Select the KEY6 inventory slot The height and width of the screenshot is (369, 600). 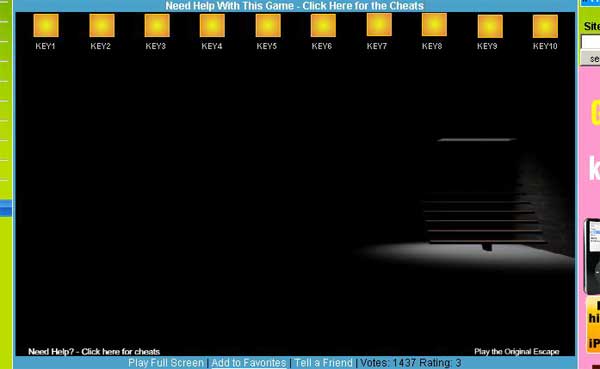tap(323, 25)
